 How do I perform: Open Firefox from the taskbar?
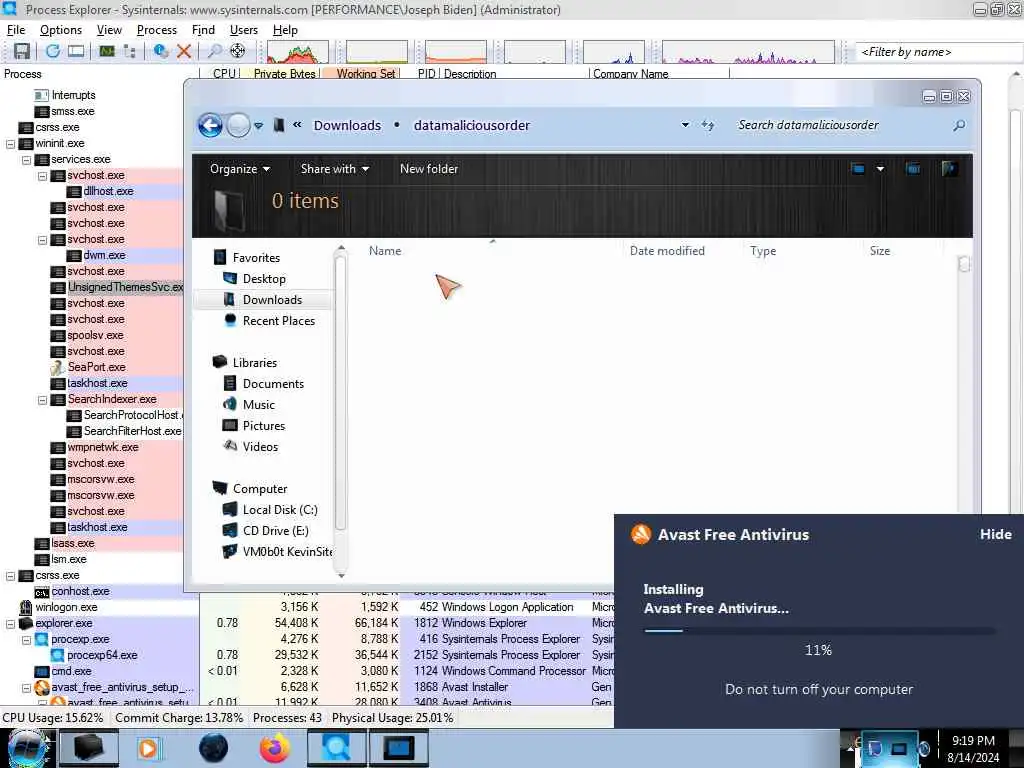(275, 748)
